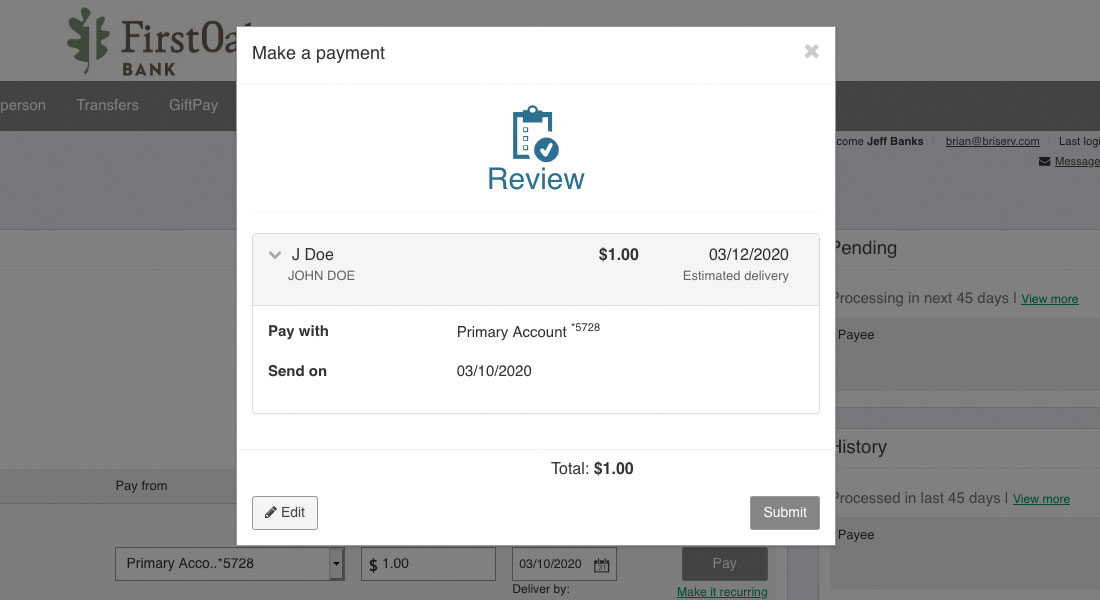Click the Edit button with pencil
The height and width of the screenshot is (600, 1100).
(x=285, y=512)
